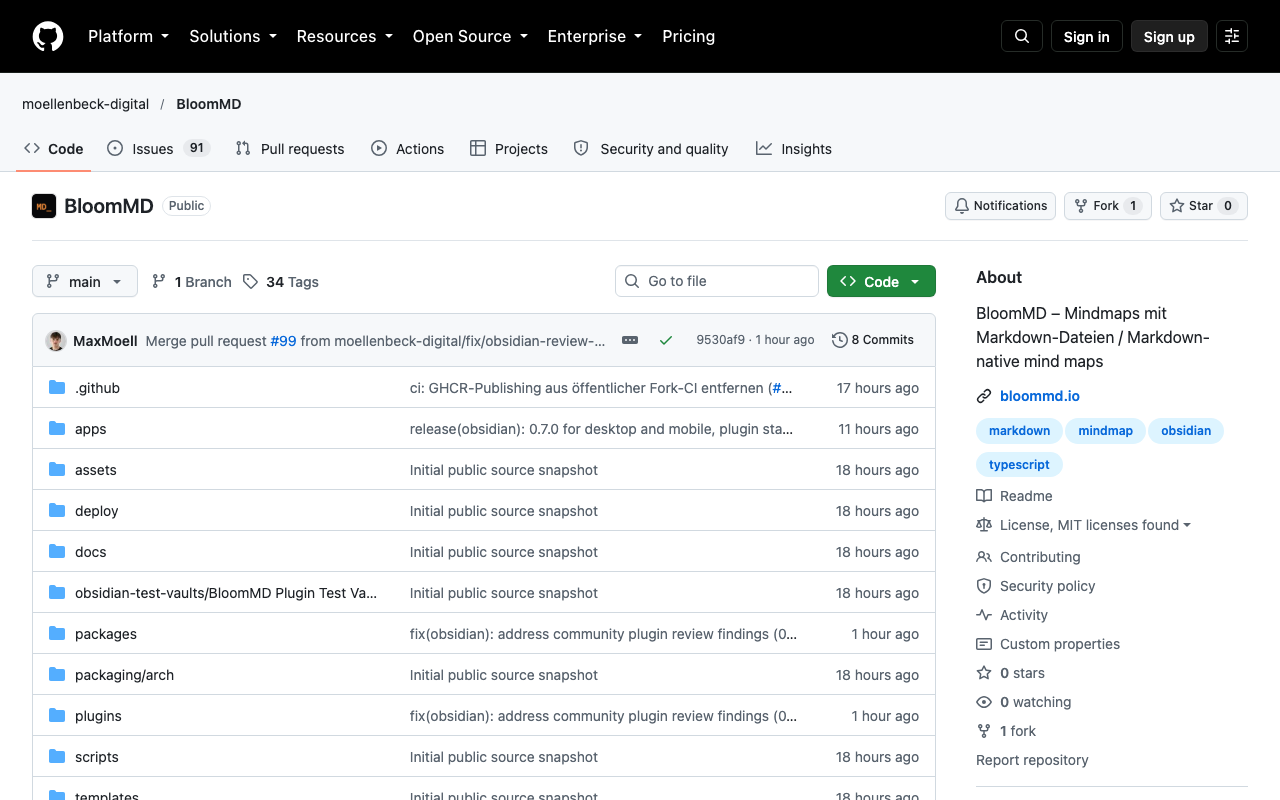Click the Sign up button

coord(1169,36)
